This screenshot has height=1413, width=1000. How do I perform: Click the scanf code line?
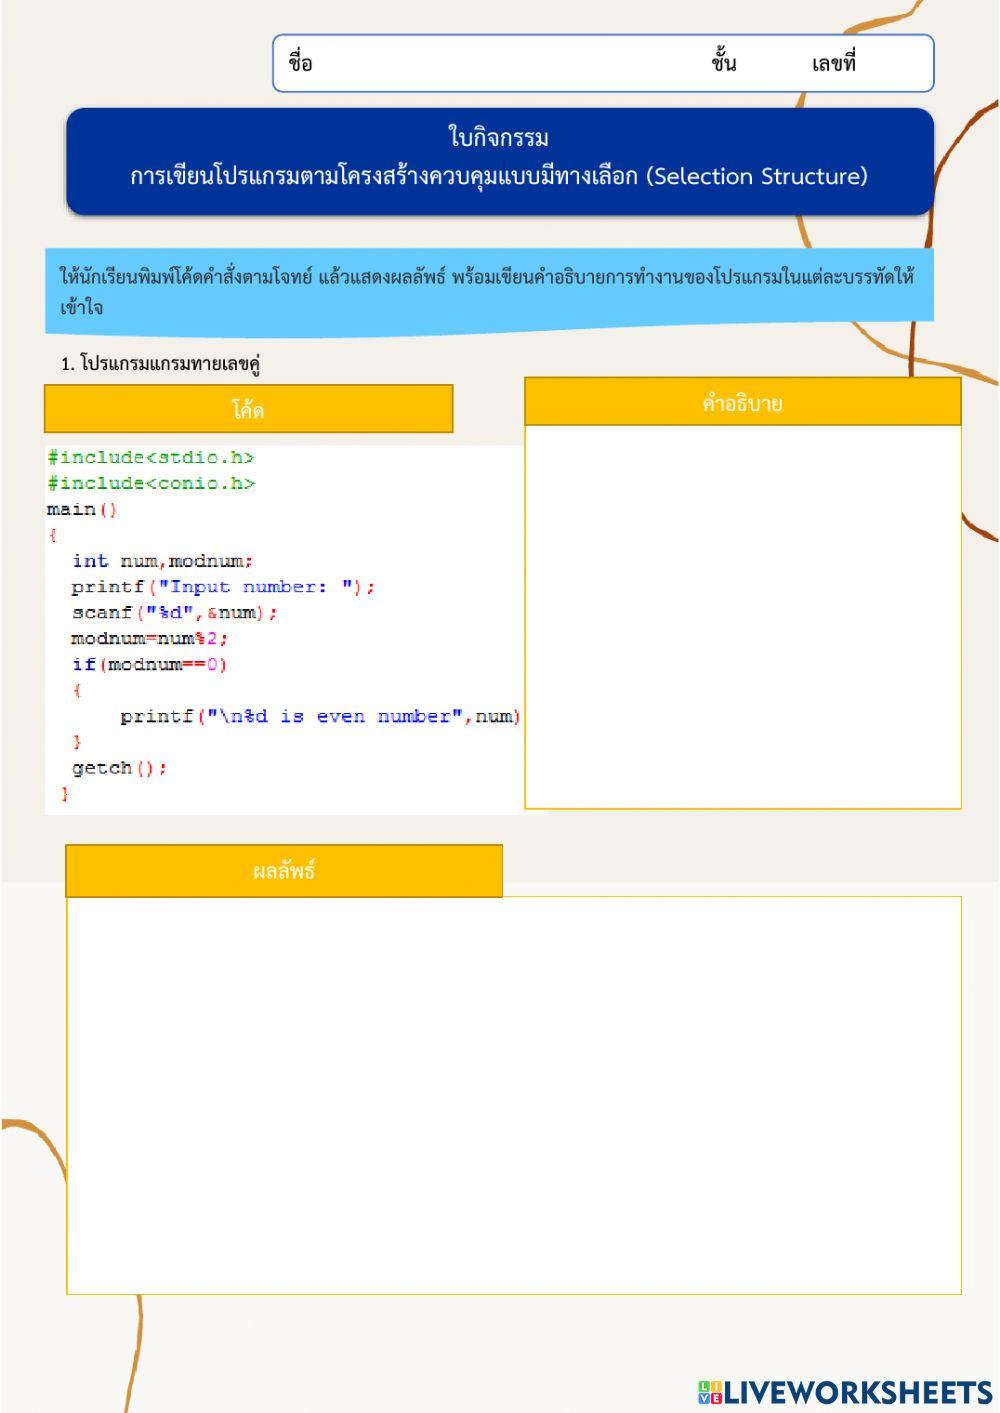click(x=174, y=613)
